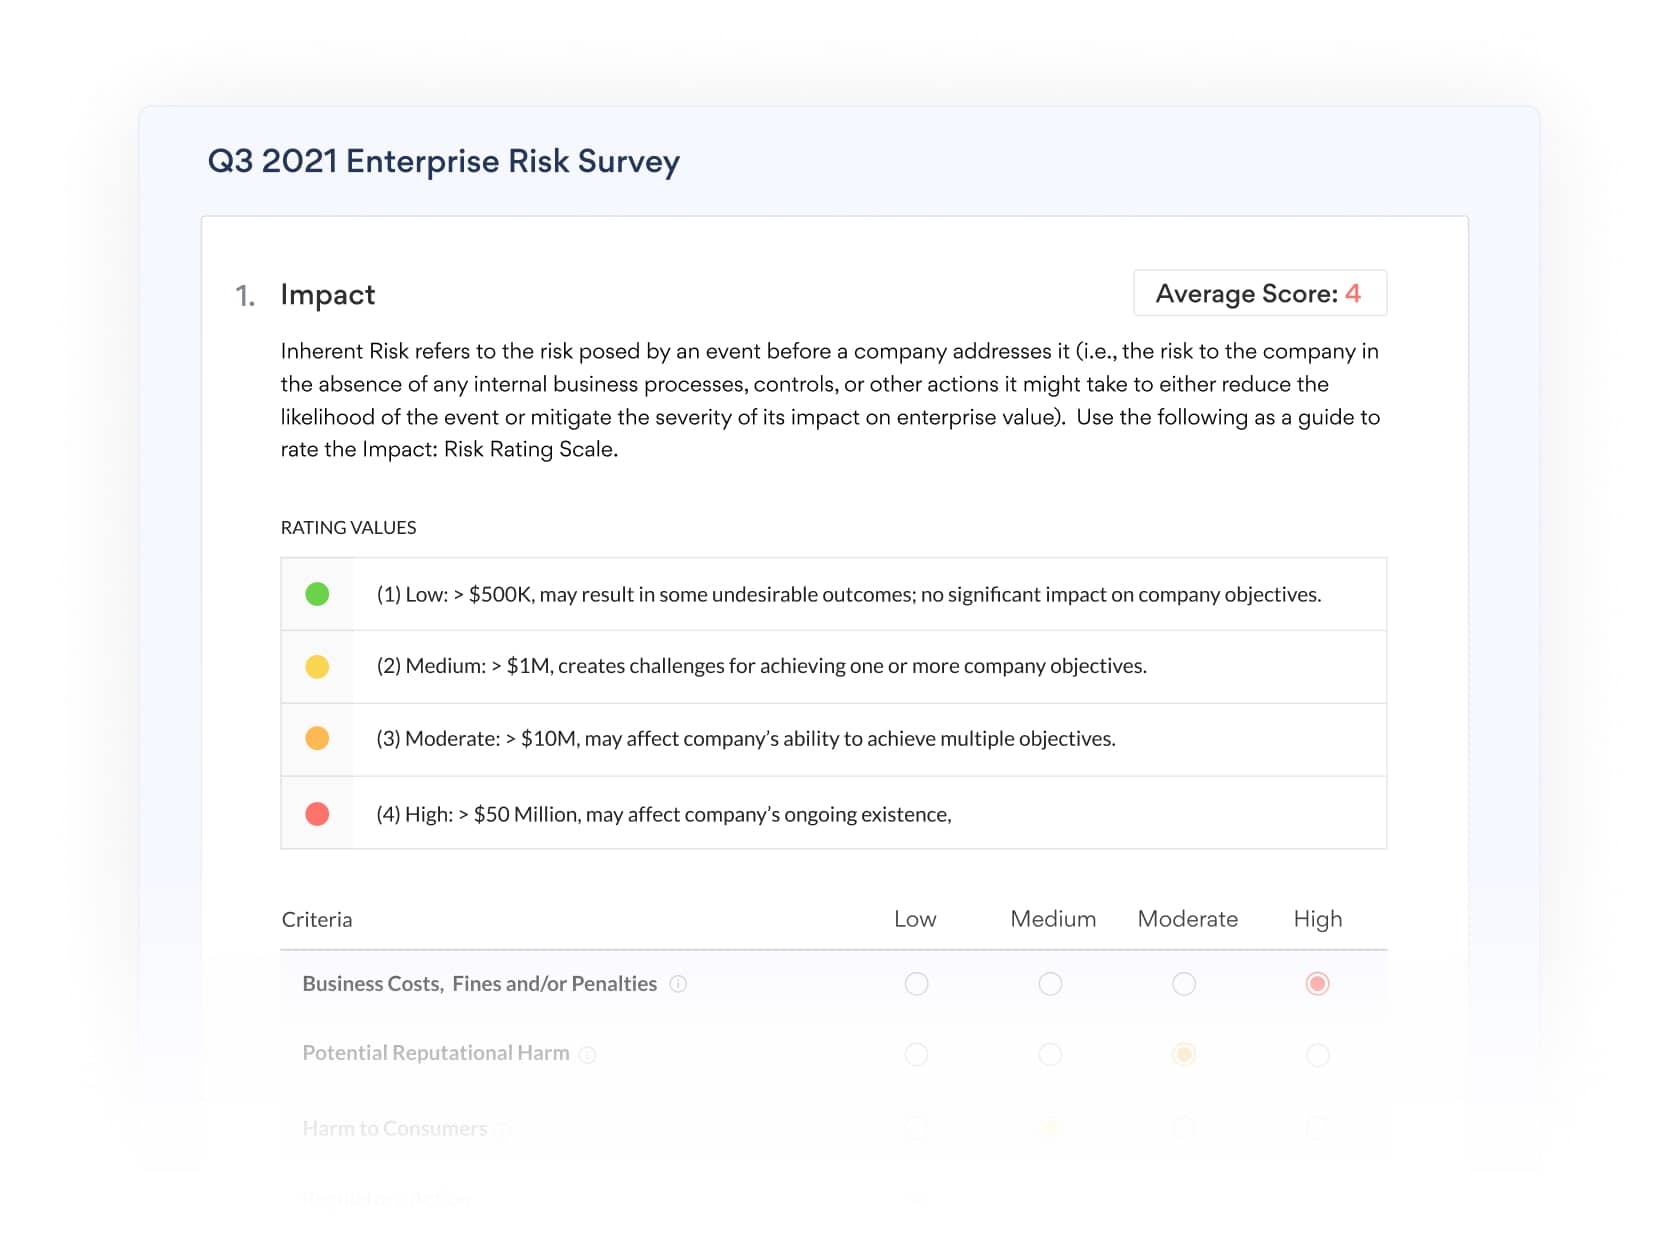
Task: Click the Criteria column header
Action: coord(317,919)
